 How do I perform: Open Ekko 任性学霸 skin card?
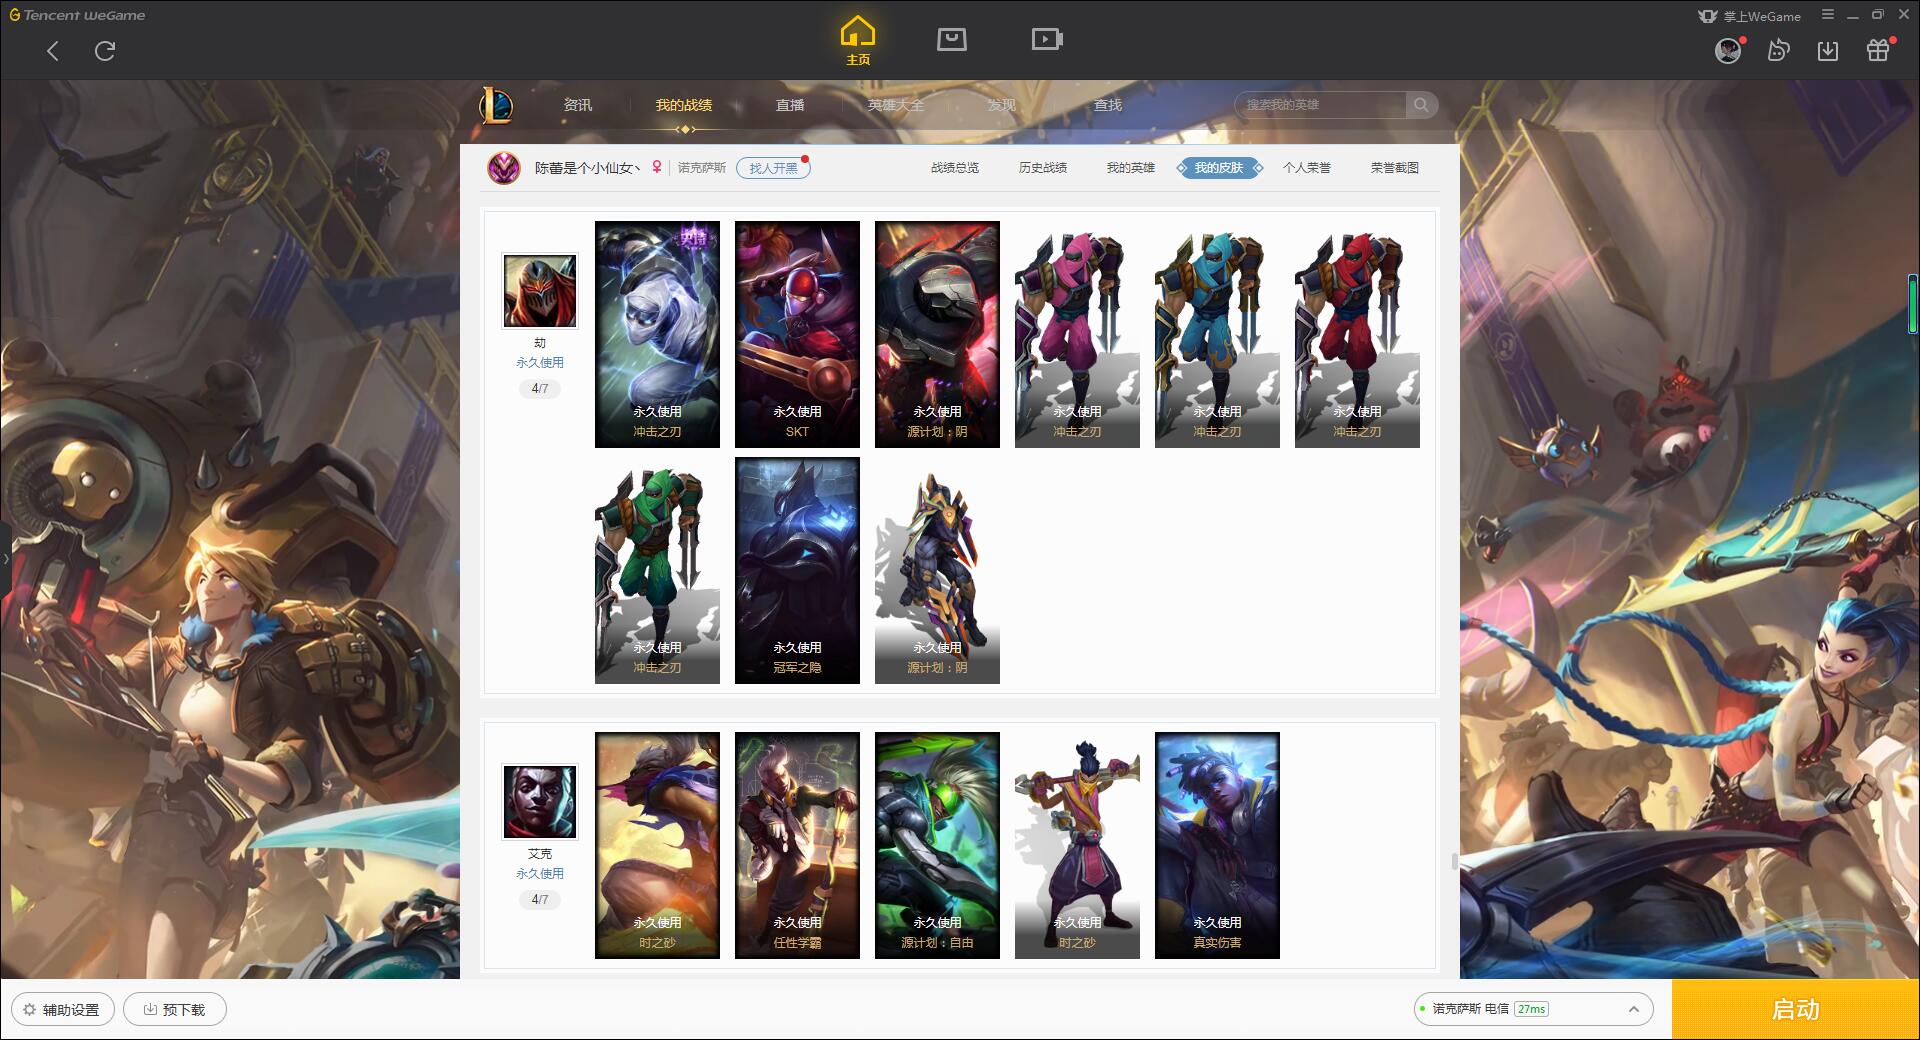click(x=797, y=845)
